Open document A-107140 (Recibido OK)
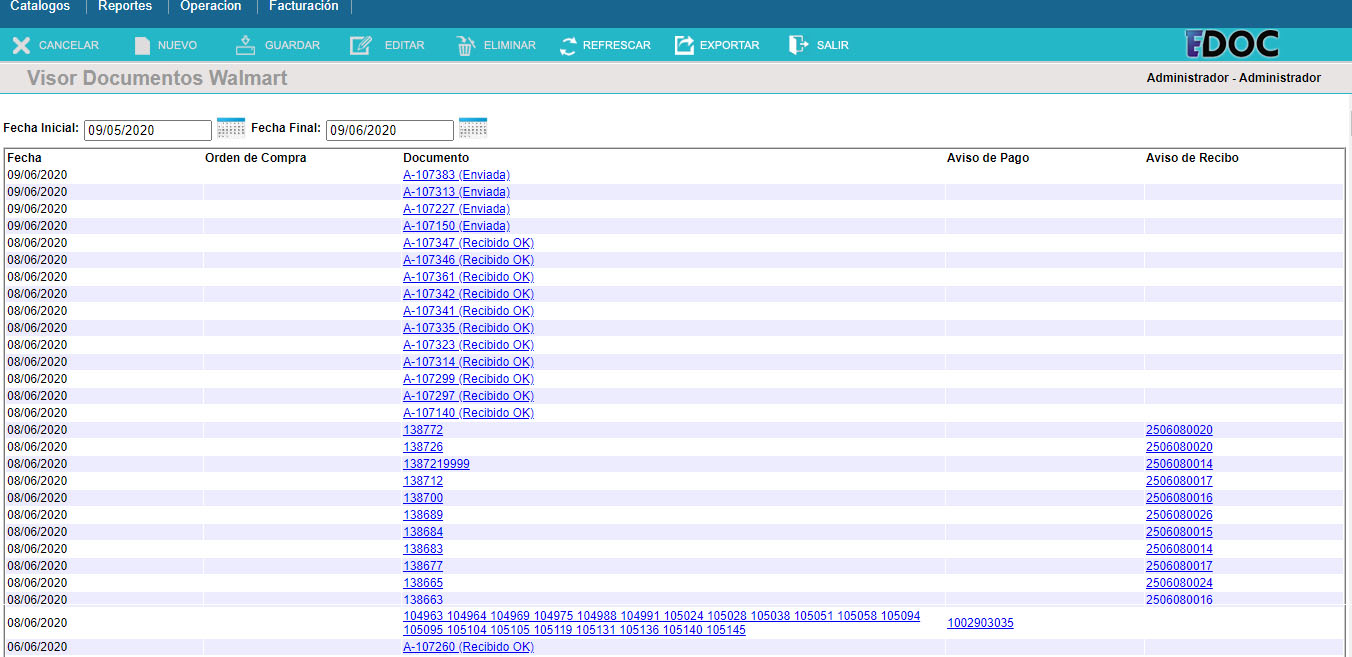Image resolution: width=1352 pixels, height=657 pixels. 468,413
